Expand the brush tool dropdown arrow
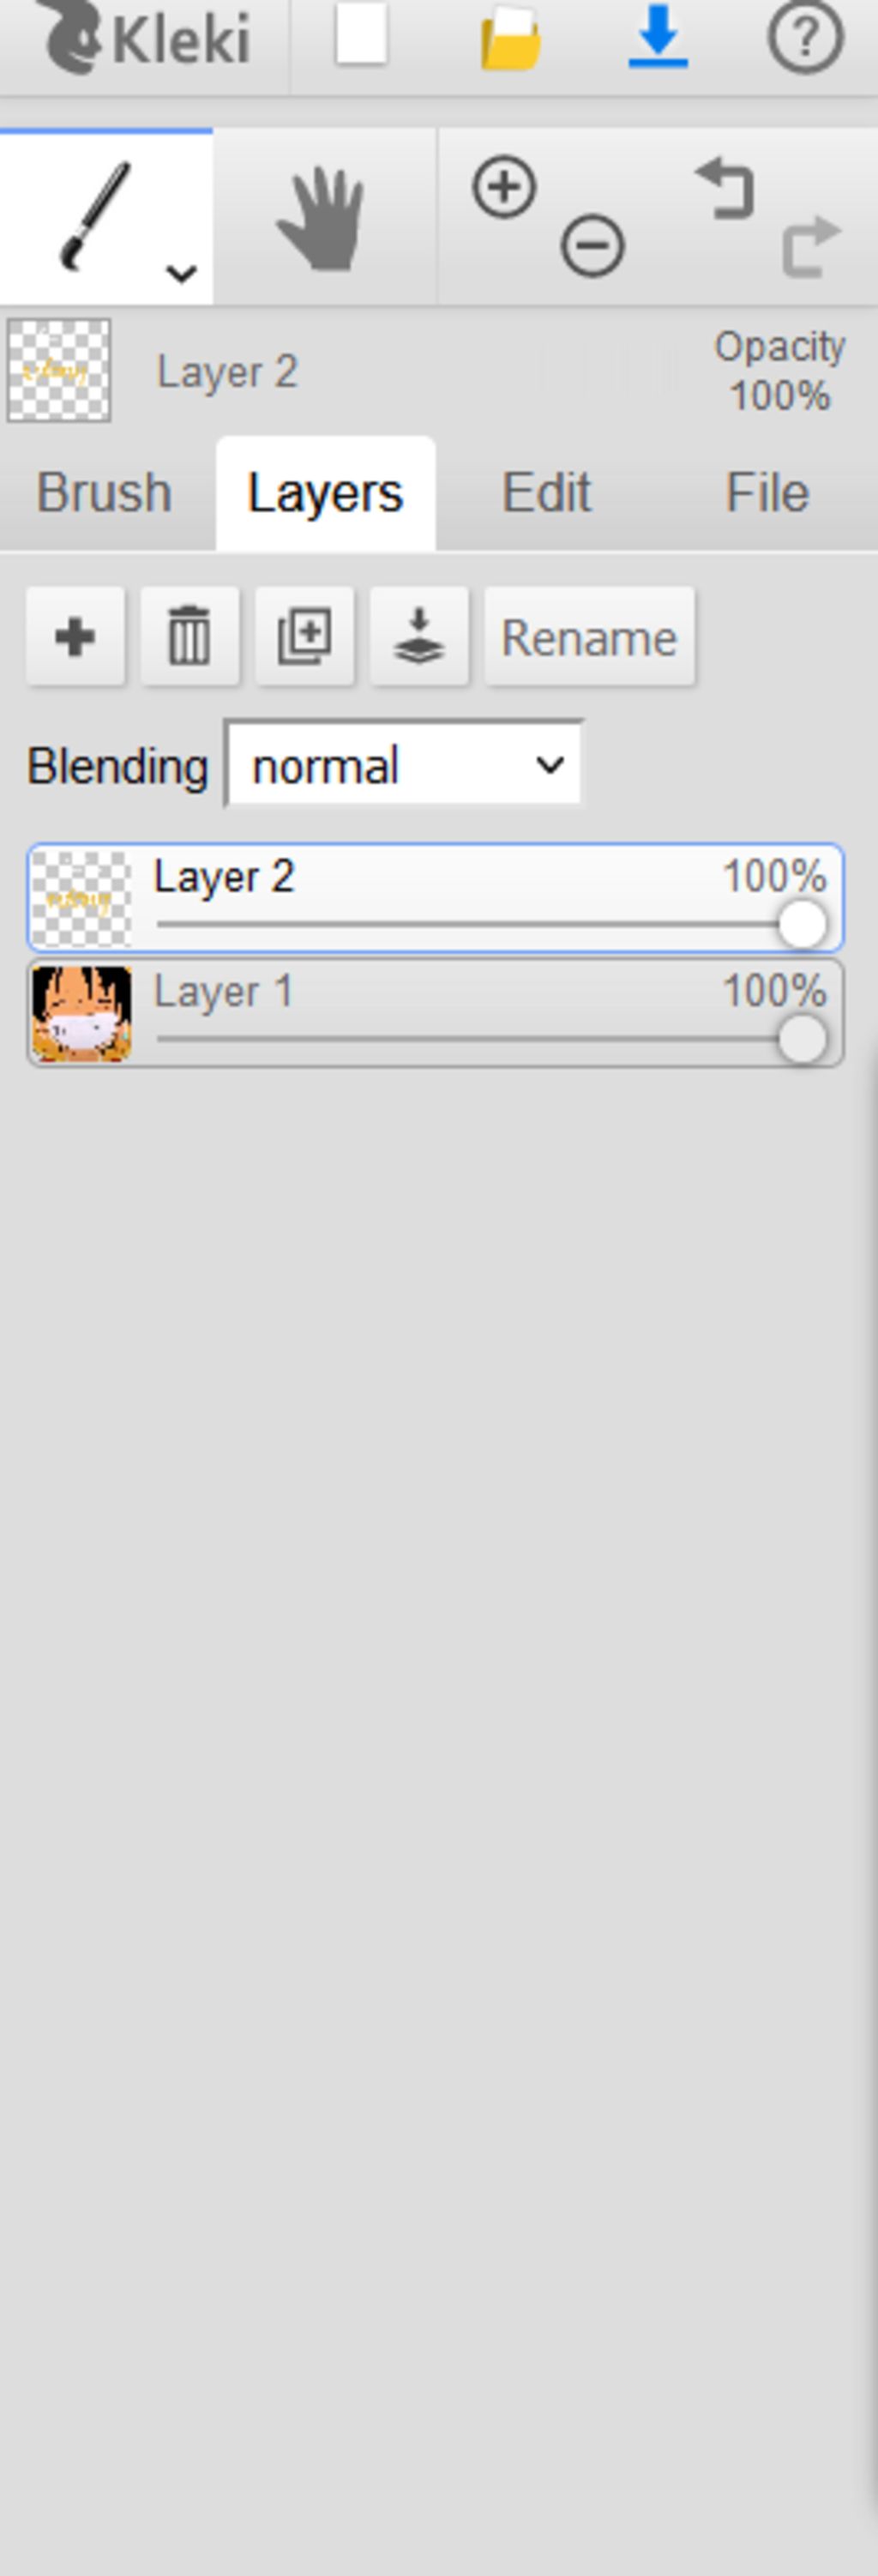Screen dimensions: 878x2576 (x=181, y=272)
